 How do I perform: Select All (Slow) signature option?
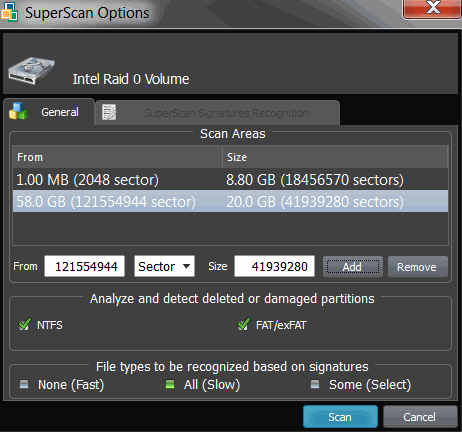coord(170,384)
